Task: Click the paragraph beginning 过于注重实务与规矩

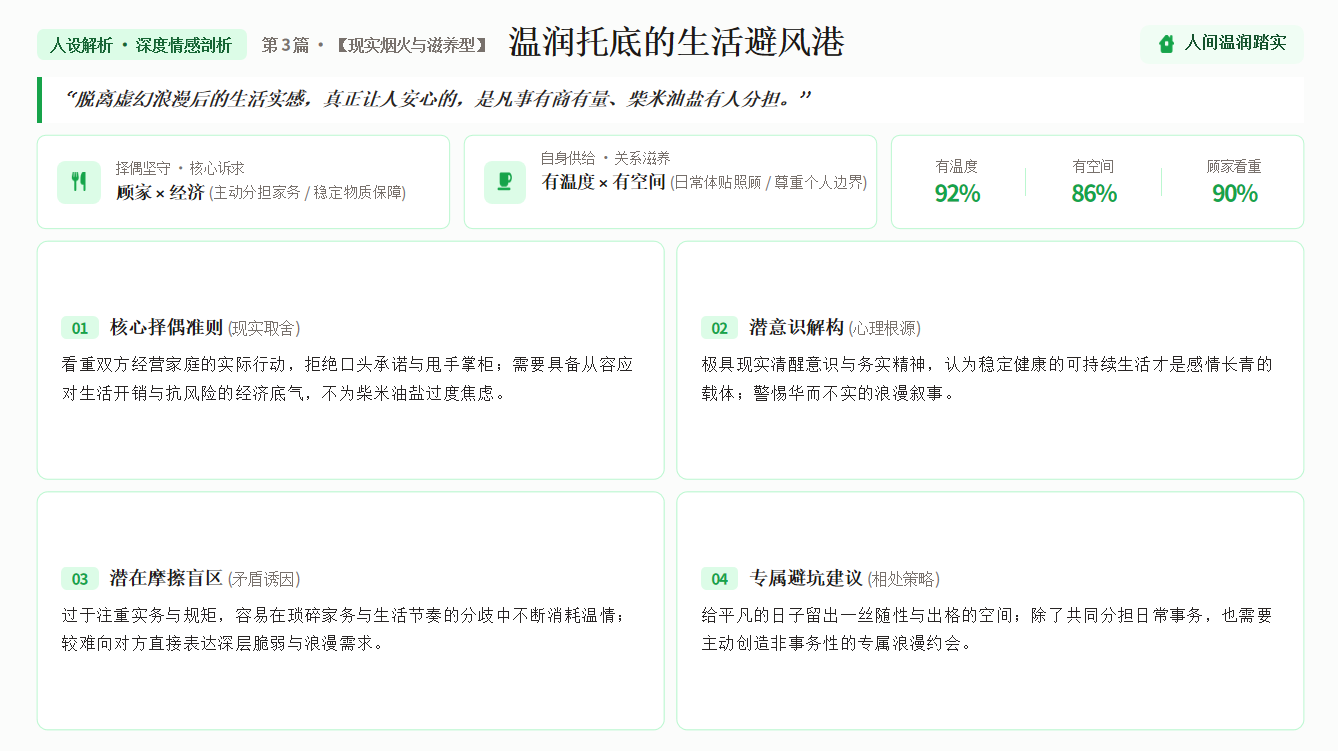Action: click(344, 629)
